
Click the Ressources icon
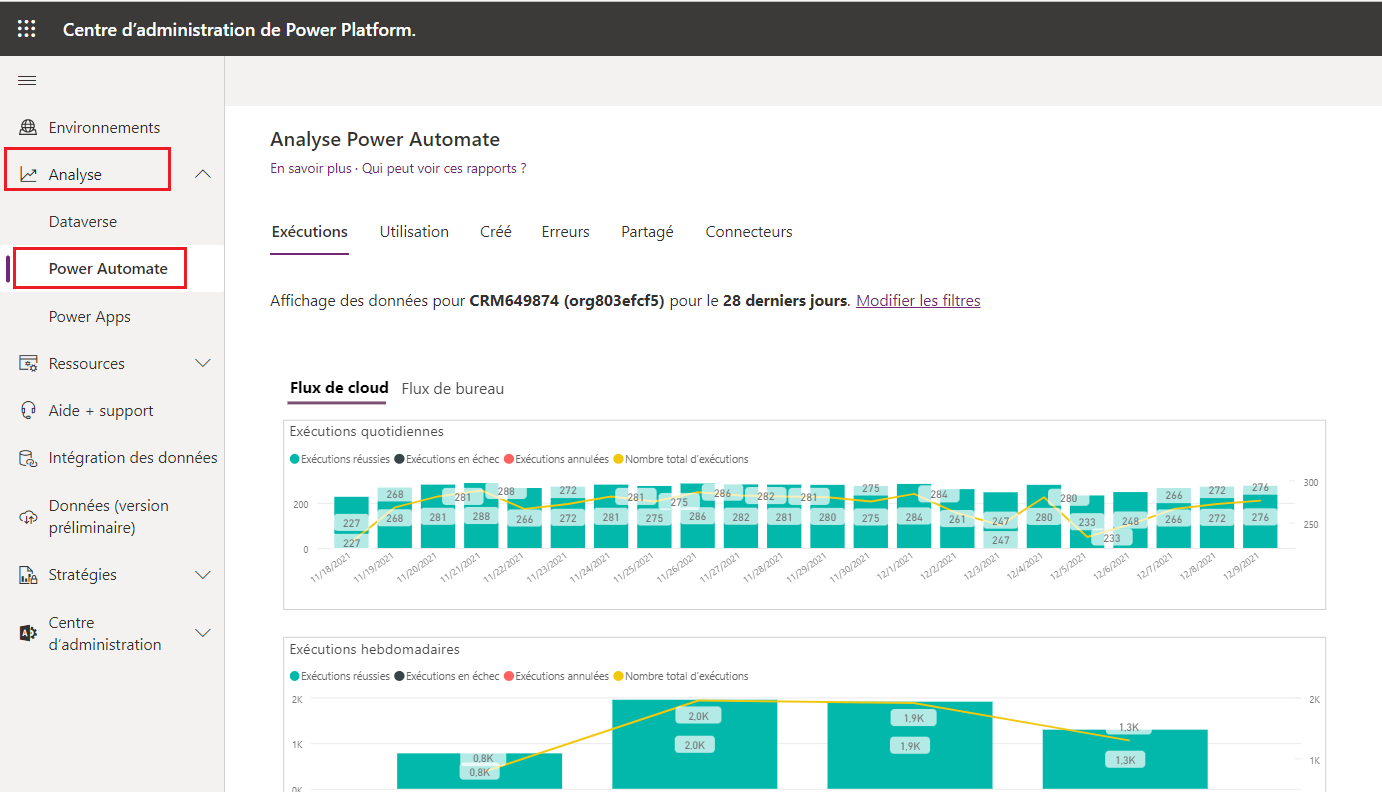(x=28, y=364)
